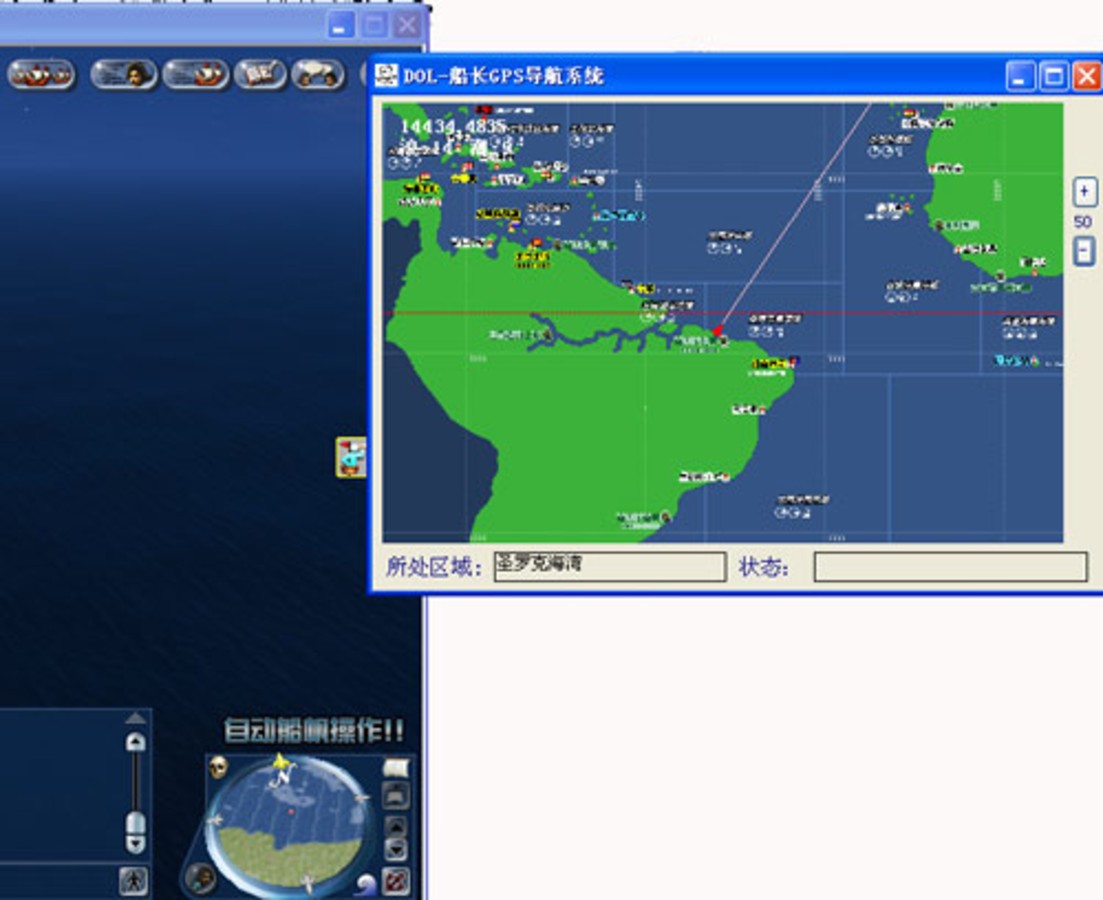This screenshot has height=900, width=1103.
Task: Zoom in GPS map with plus button
Action: (x=1084, y=191)
